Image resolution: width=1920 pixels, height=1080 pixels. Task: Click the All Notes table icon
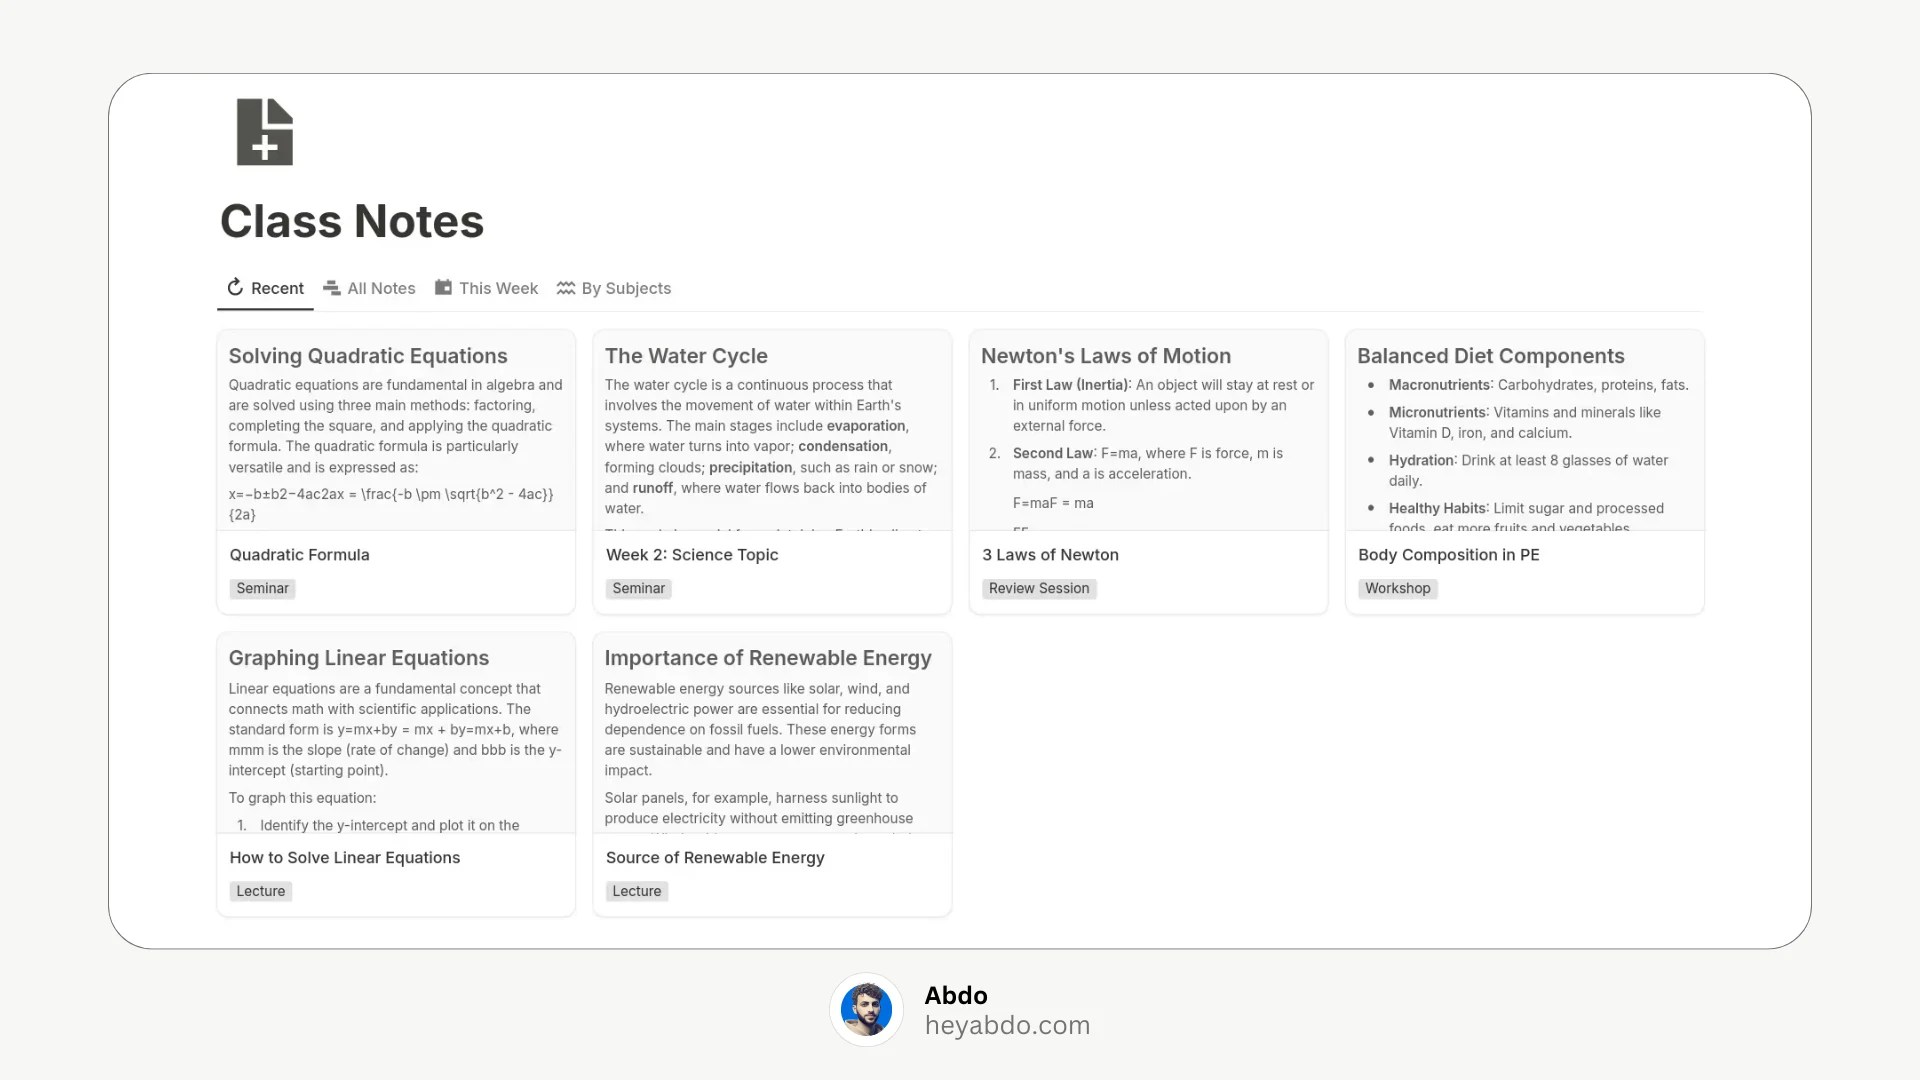click(x=332, y=288)
